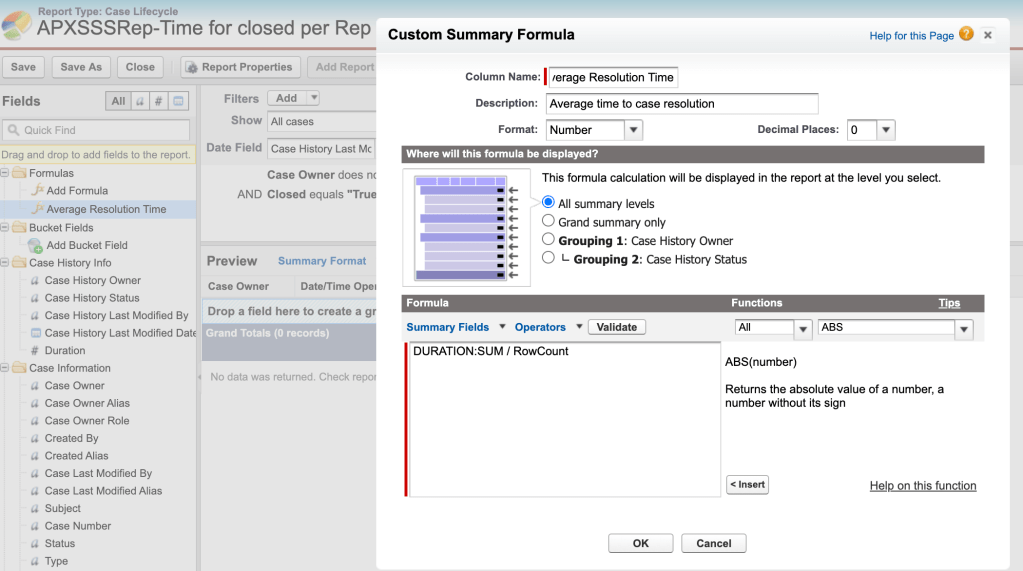Open the Decimal Places dropdown

pyautogui.click(x=885, y=130)
